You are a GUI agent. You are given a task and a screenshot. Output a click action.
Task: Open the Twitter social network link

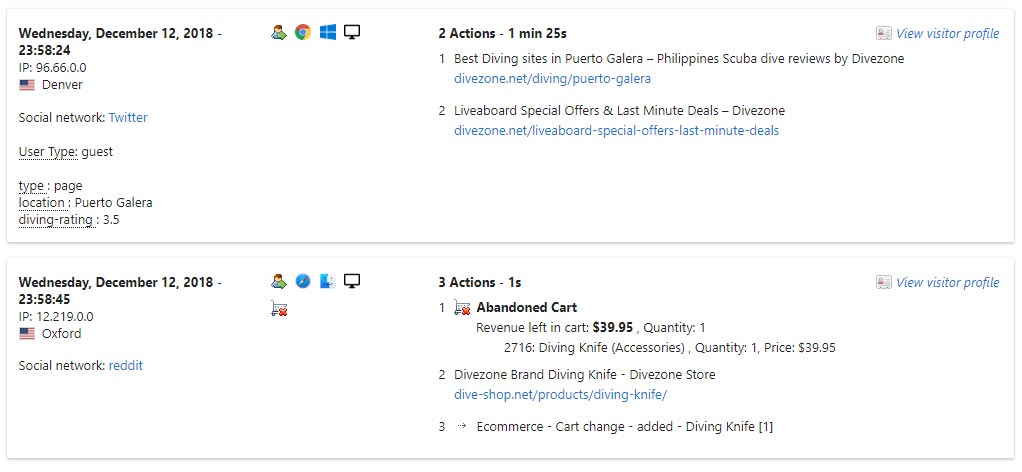(128, 117)
